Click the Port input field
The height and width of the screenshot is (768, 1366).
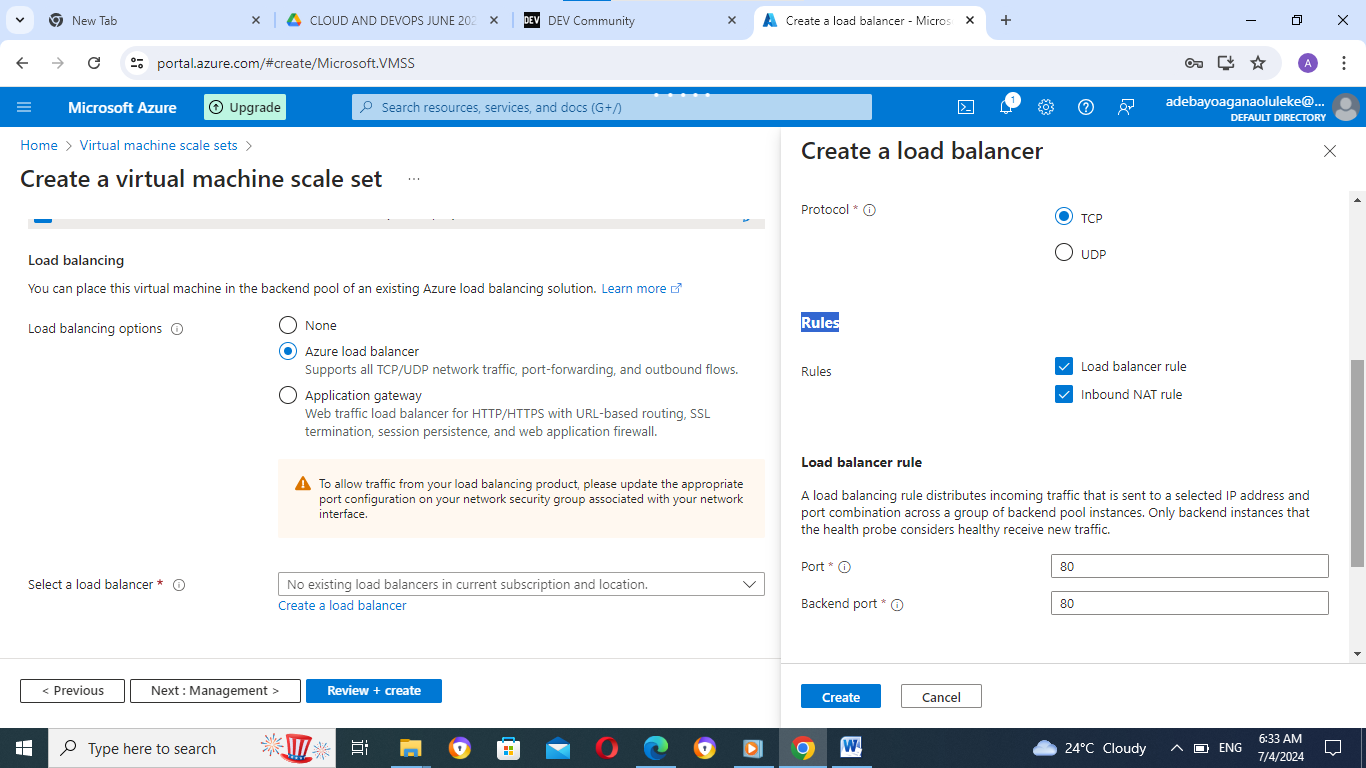click(x=1190, y=566)
